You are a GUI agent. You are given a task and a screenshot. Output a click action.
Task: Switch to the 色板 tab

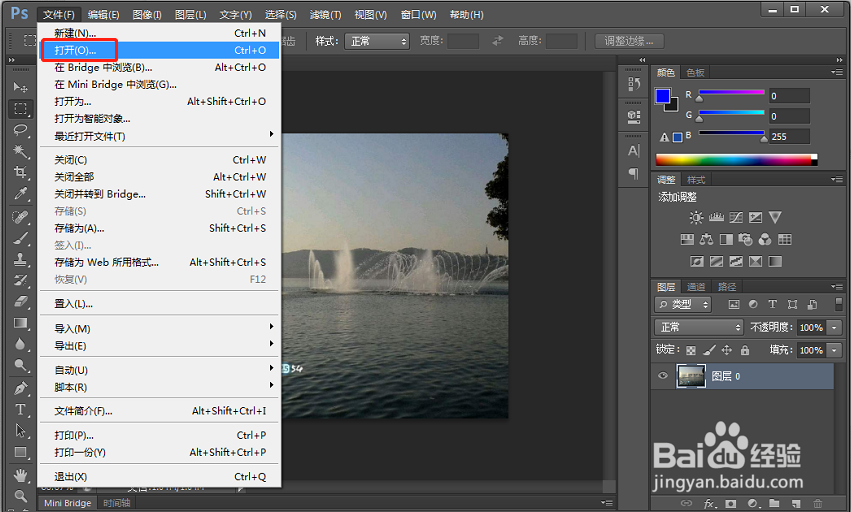coord(695,73)
